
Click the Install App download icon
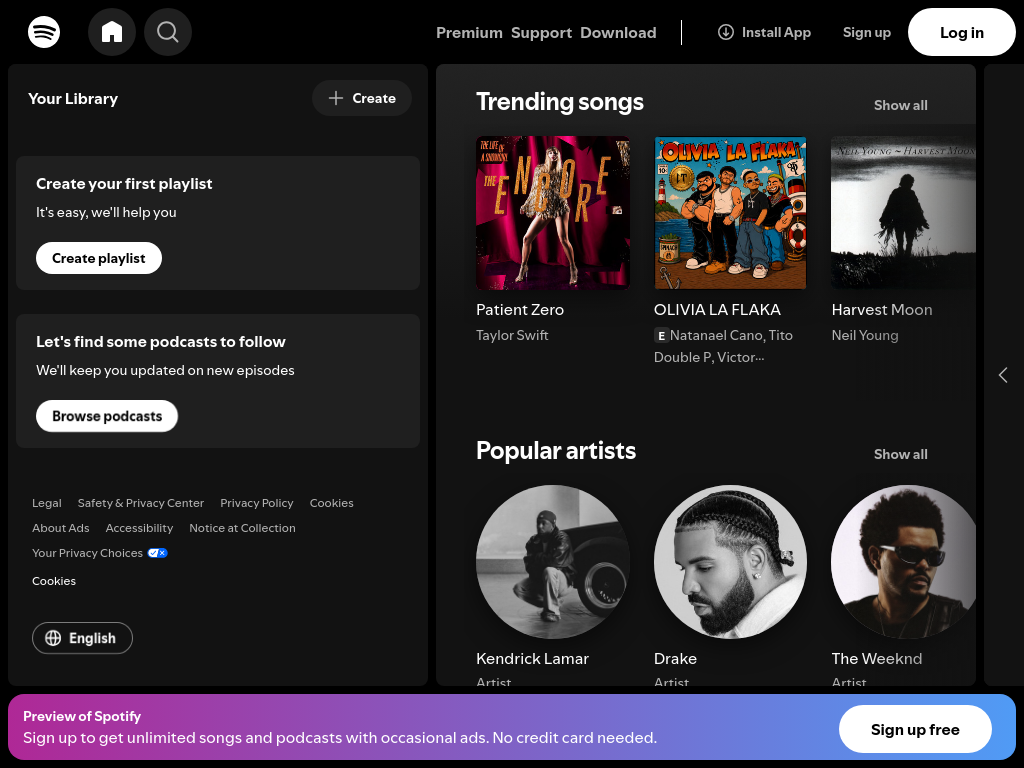pos(726,32)
